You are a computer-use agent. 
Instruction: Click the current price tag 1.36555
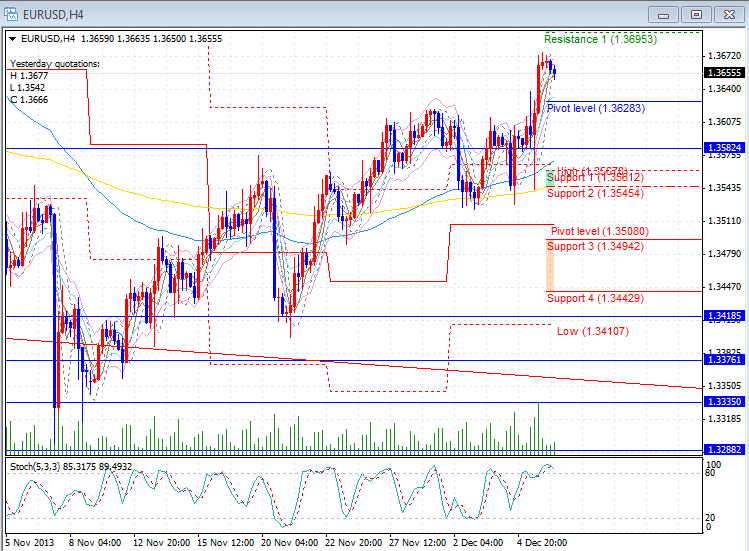click(724, 73)
